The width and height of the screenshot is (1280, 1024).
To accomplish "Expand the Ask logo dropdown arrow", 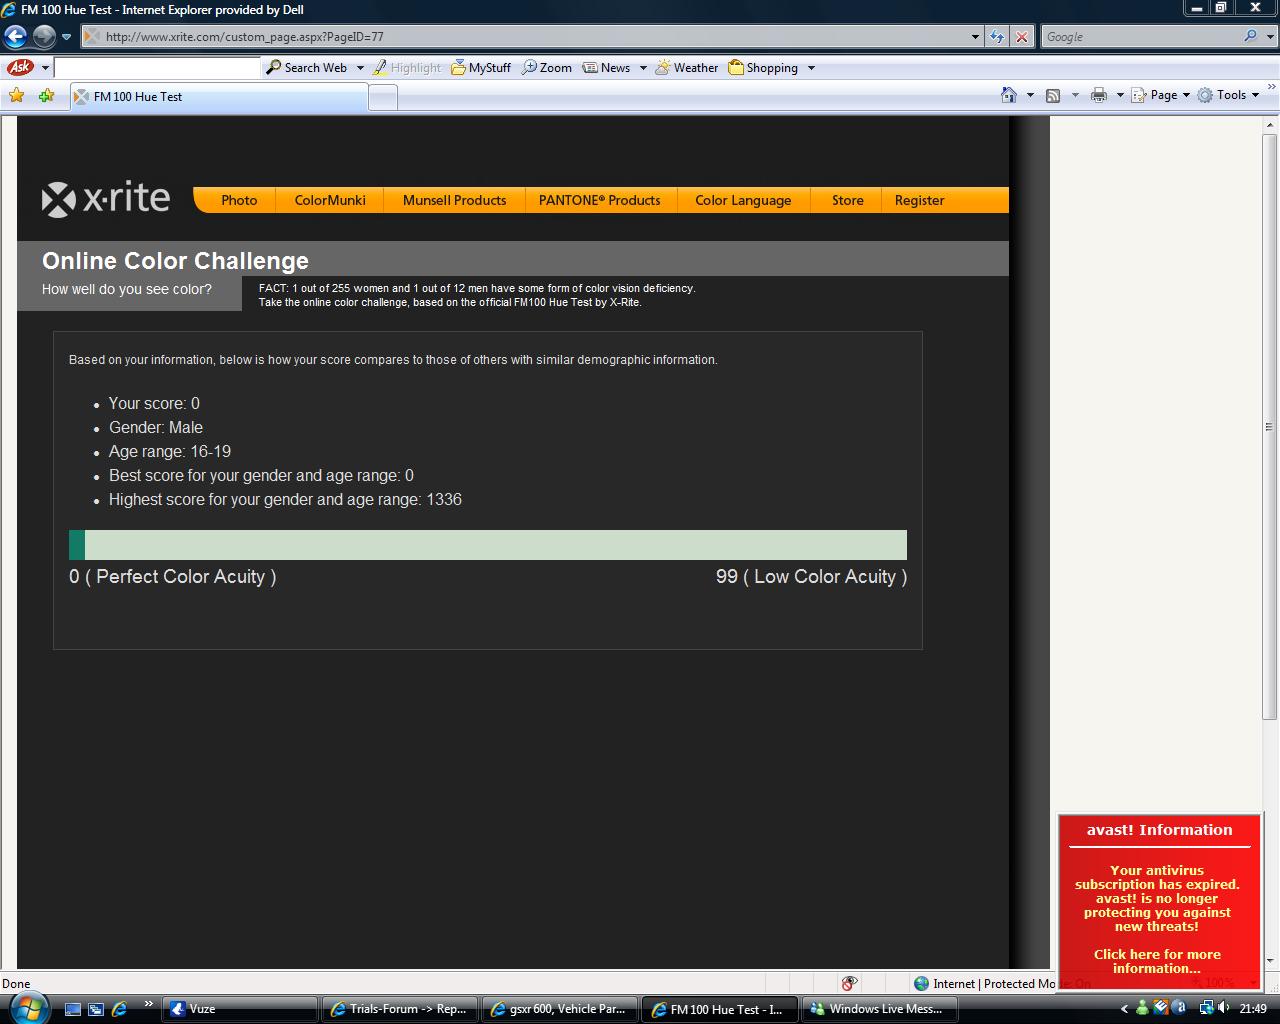I will coord(45,68).
